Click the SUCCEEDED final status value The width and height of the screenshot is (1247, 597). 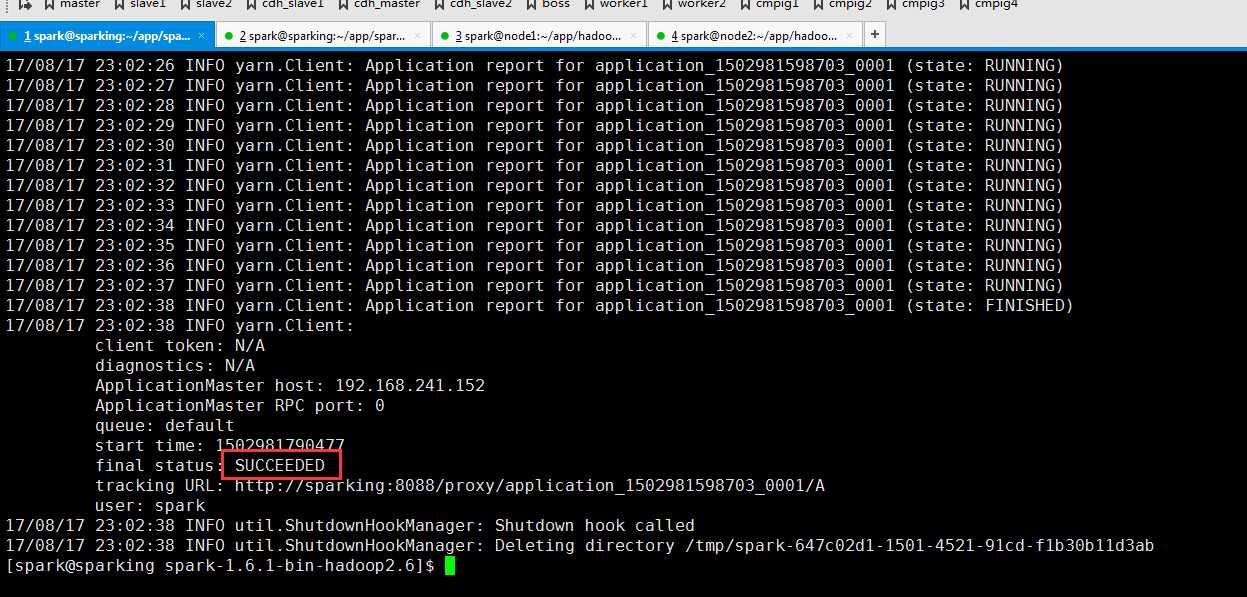280,466
